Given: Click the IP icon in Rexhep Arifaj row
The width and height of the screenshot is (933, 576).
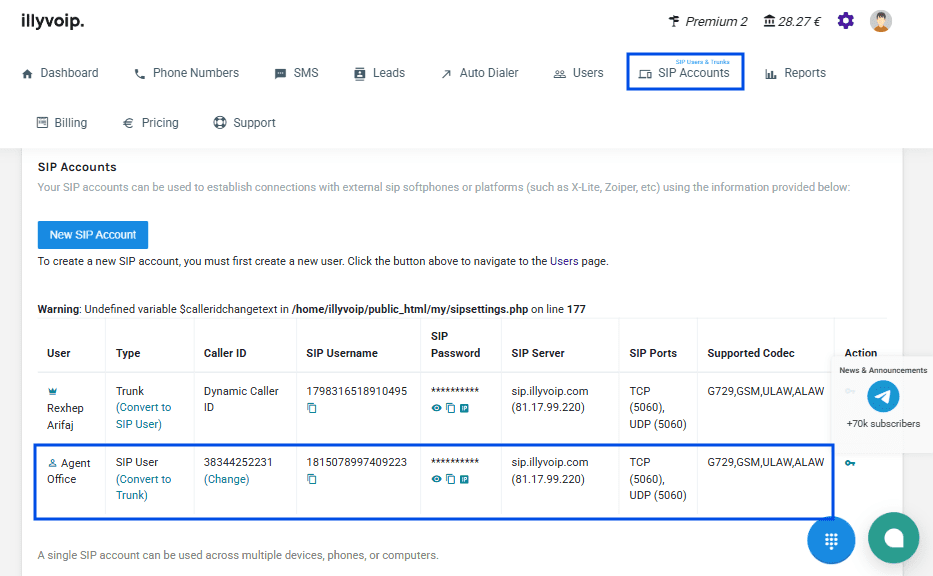Looking at the screenshot, I should coord(464,408).
